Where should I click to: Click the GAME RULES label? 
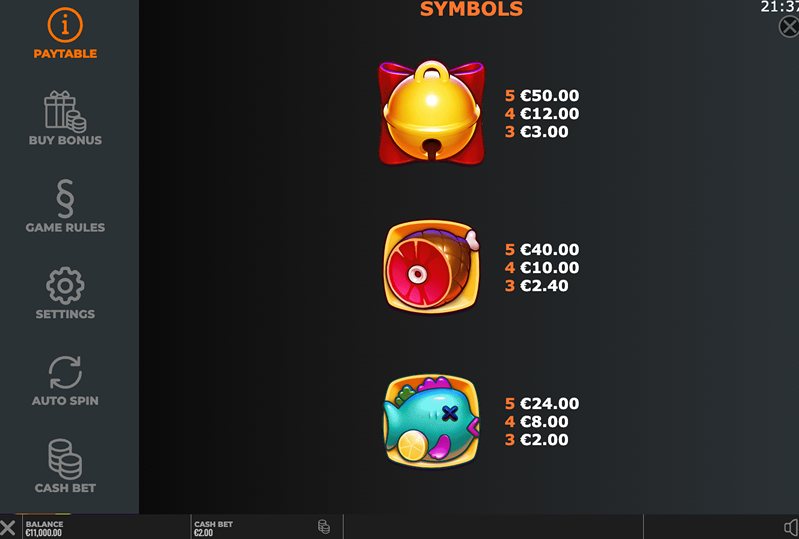pyautogui.click(x=65, y=227)
